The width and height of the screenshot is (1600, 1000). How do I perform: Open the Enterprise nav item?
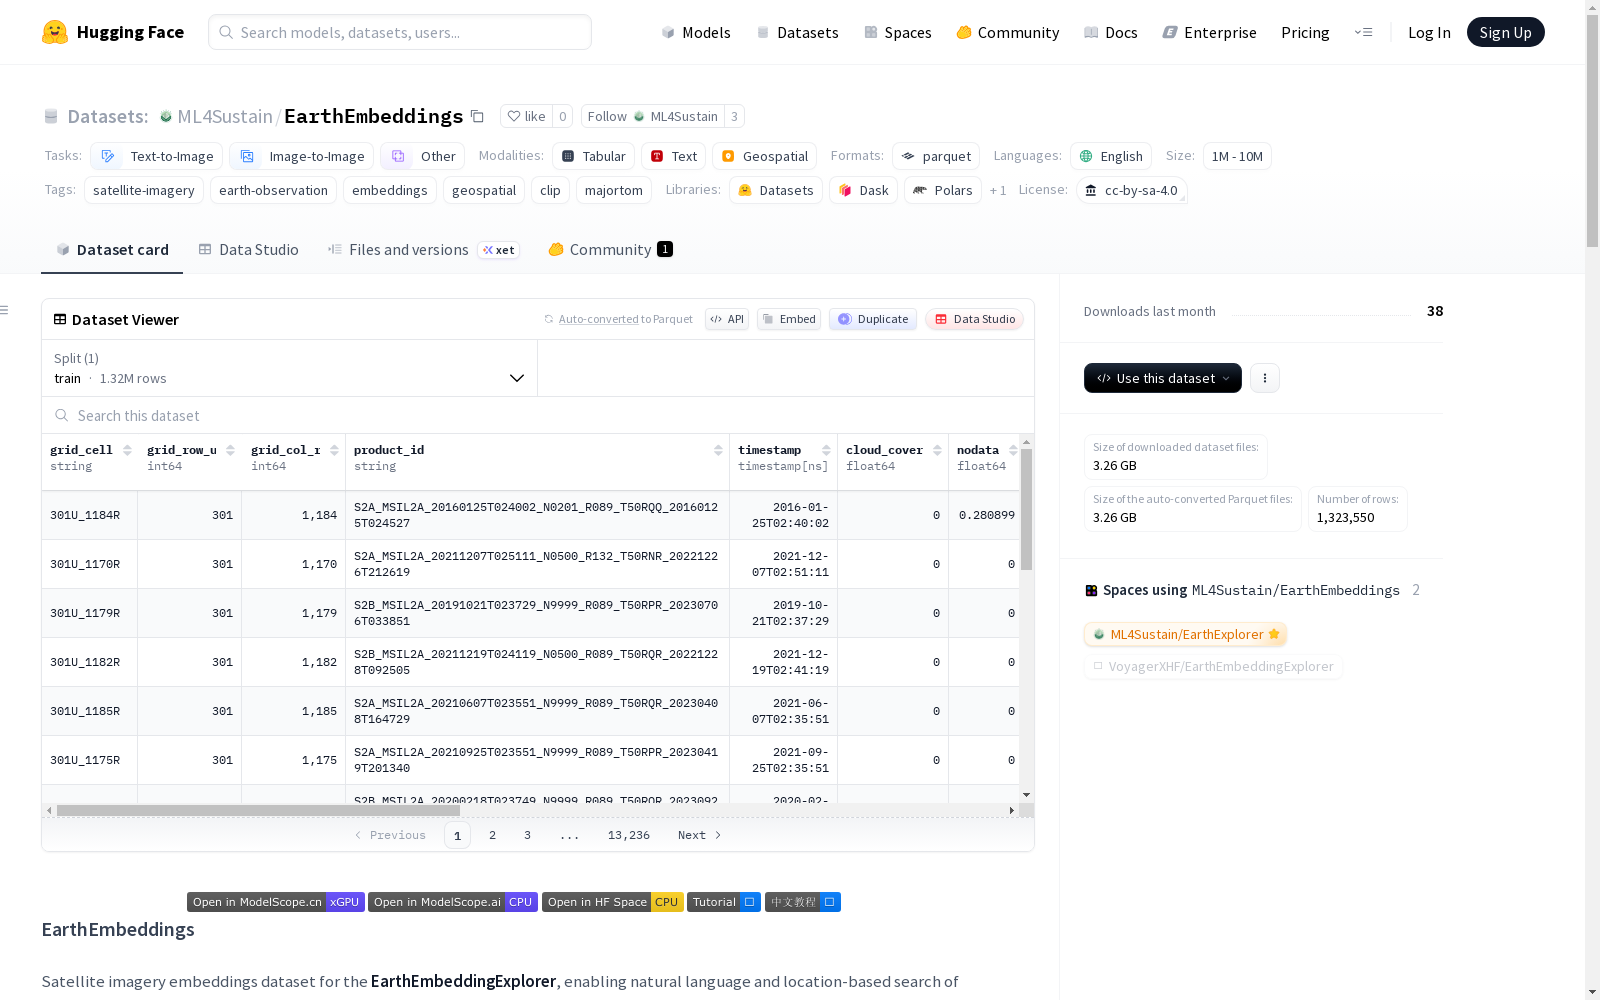coord(1209,32)
